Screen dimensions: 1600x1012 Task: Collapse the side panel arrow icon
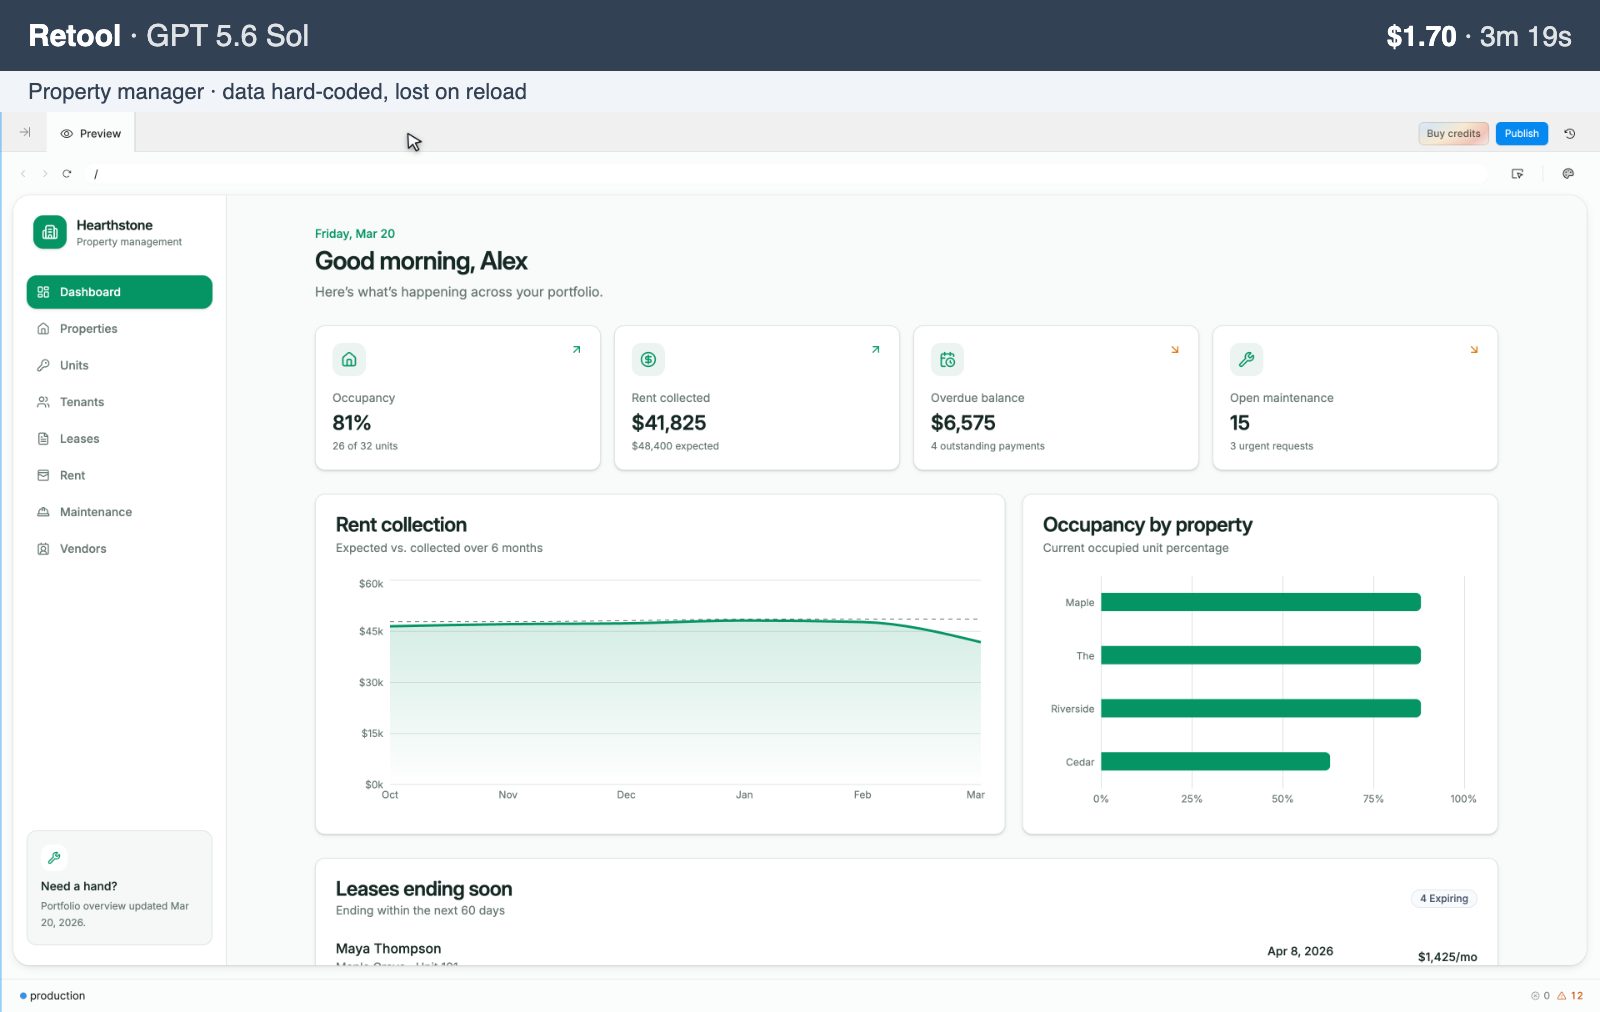(25, 132)
